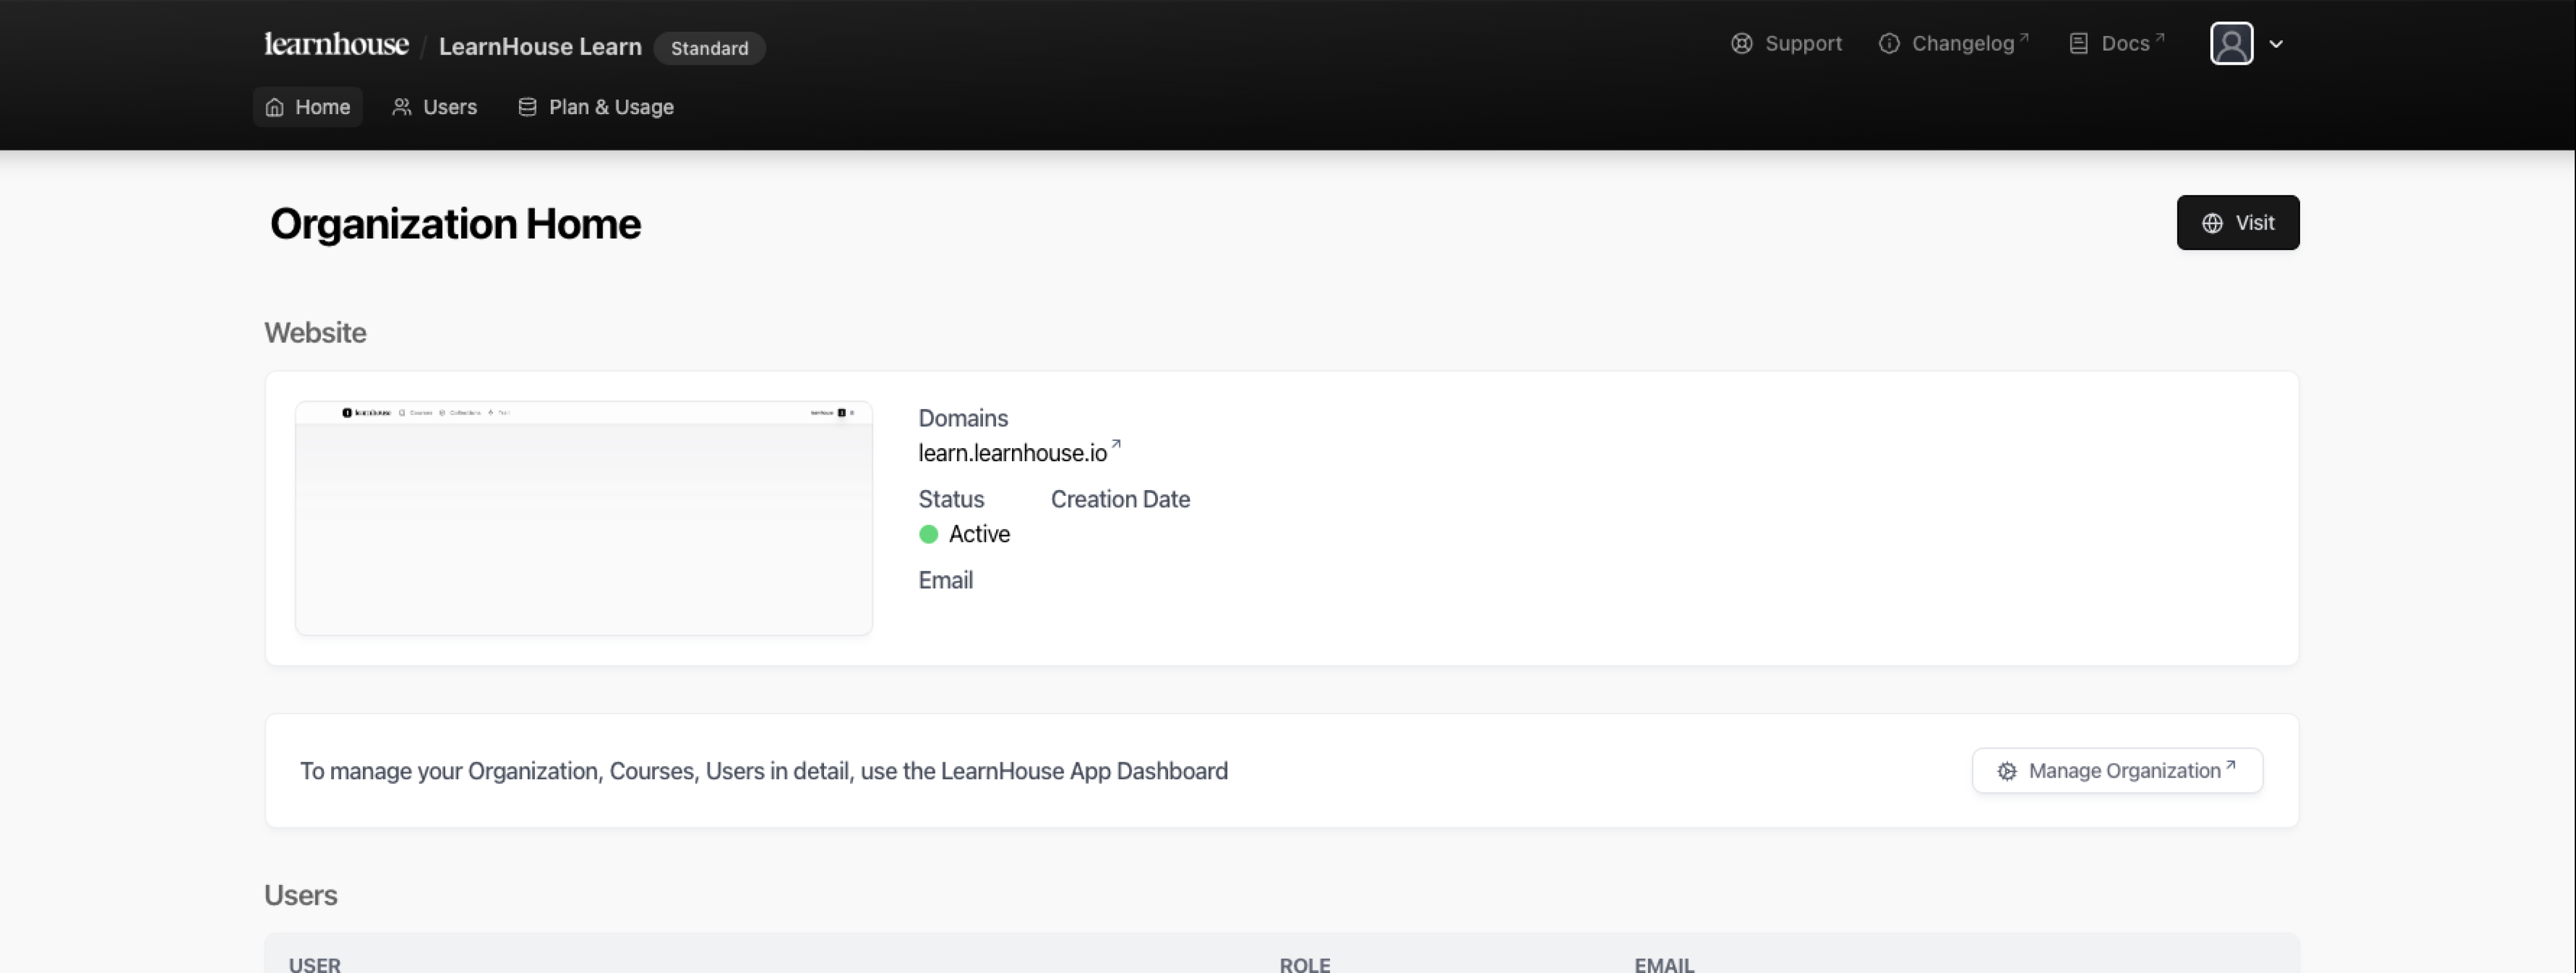Click the Manage Organization button
Screen dimensions: 2576x973
2117,771
